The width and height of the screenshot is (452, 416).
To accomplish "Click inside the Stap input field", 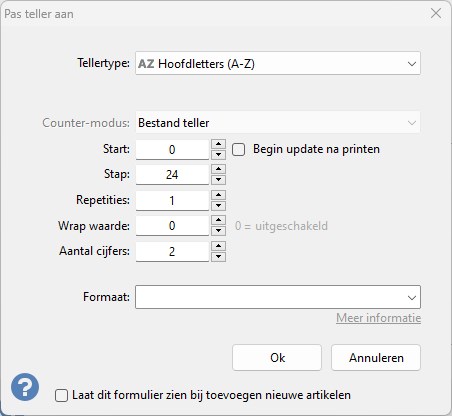I will point(172,175).
